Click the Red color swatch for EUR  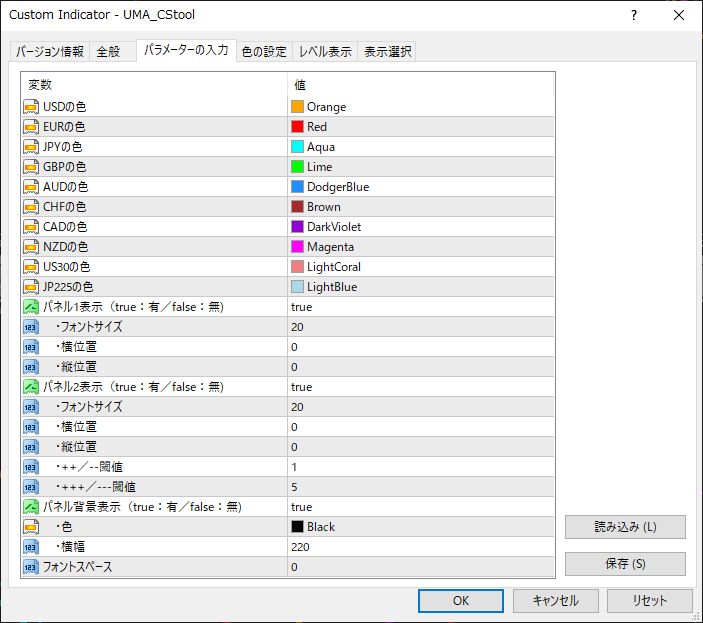[297, 127]
